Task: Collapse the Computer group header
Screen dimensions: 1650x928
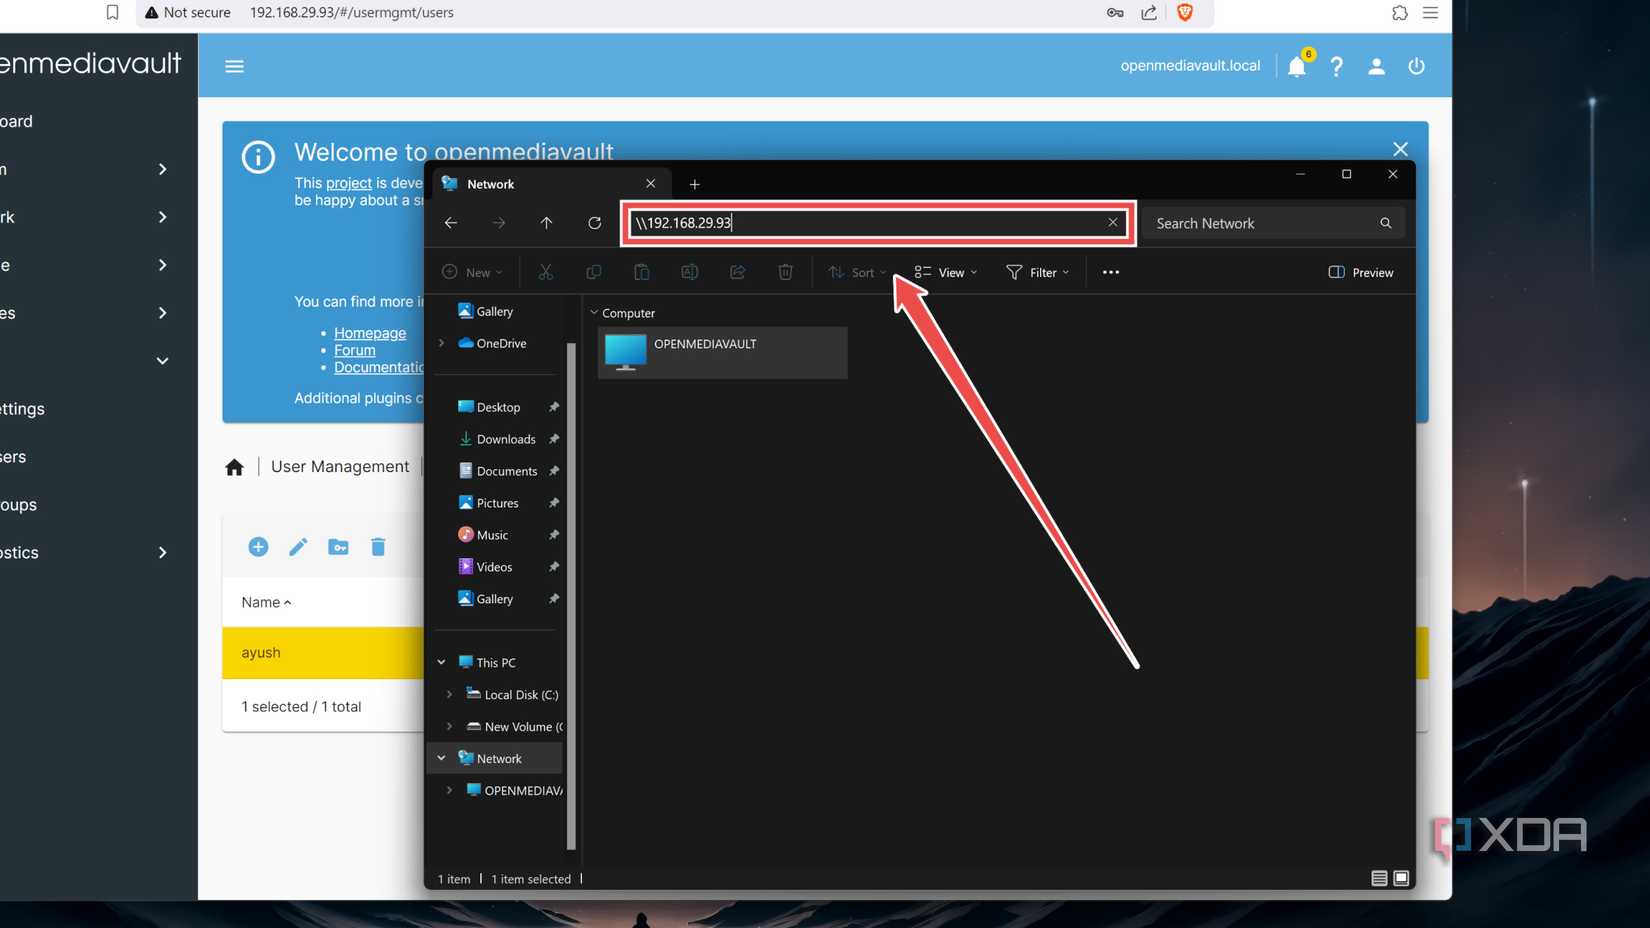Action: (x=594, y=313)
